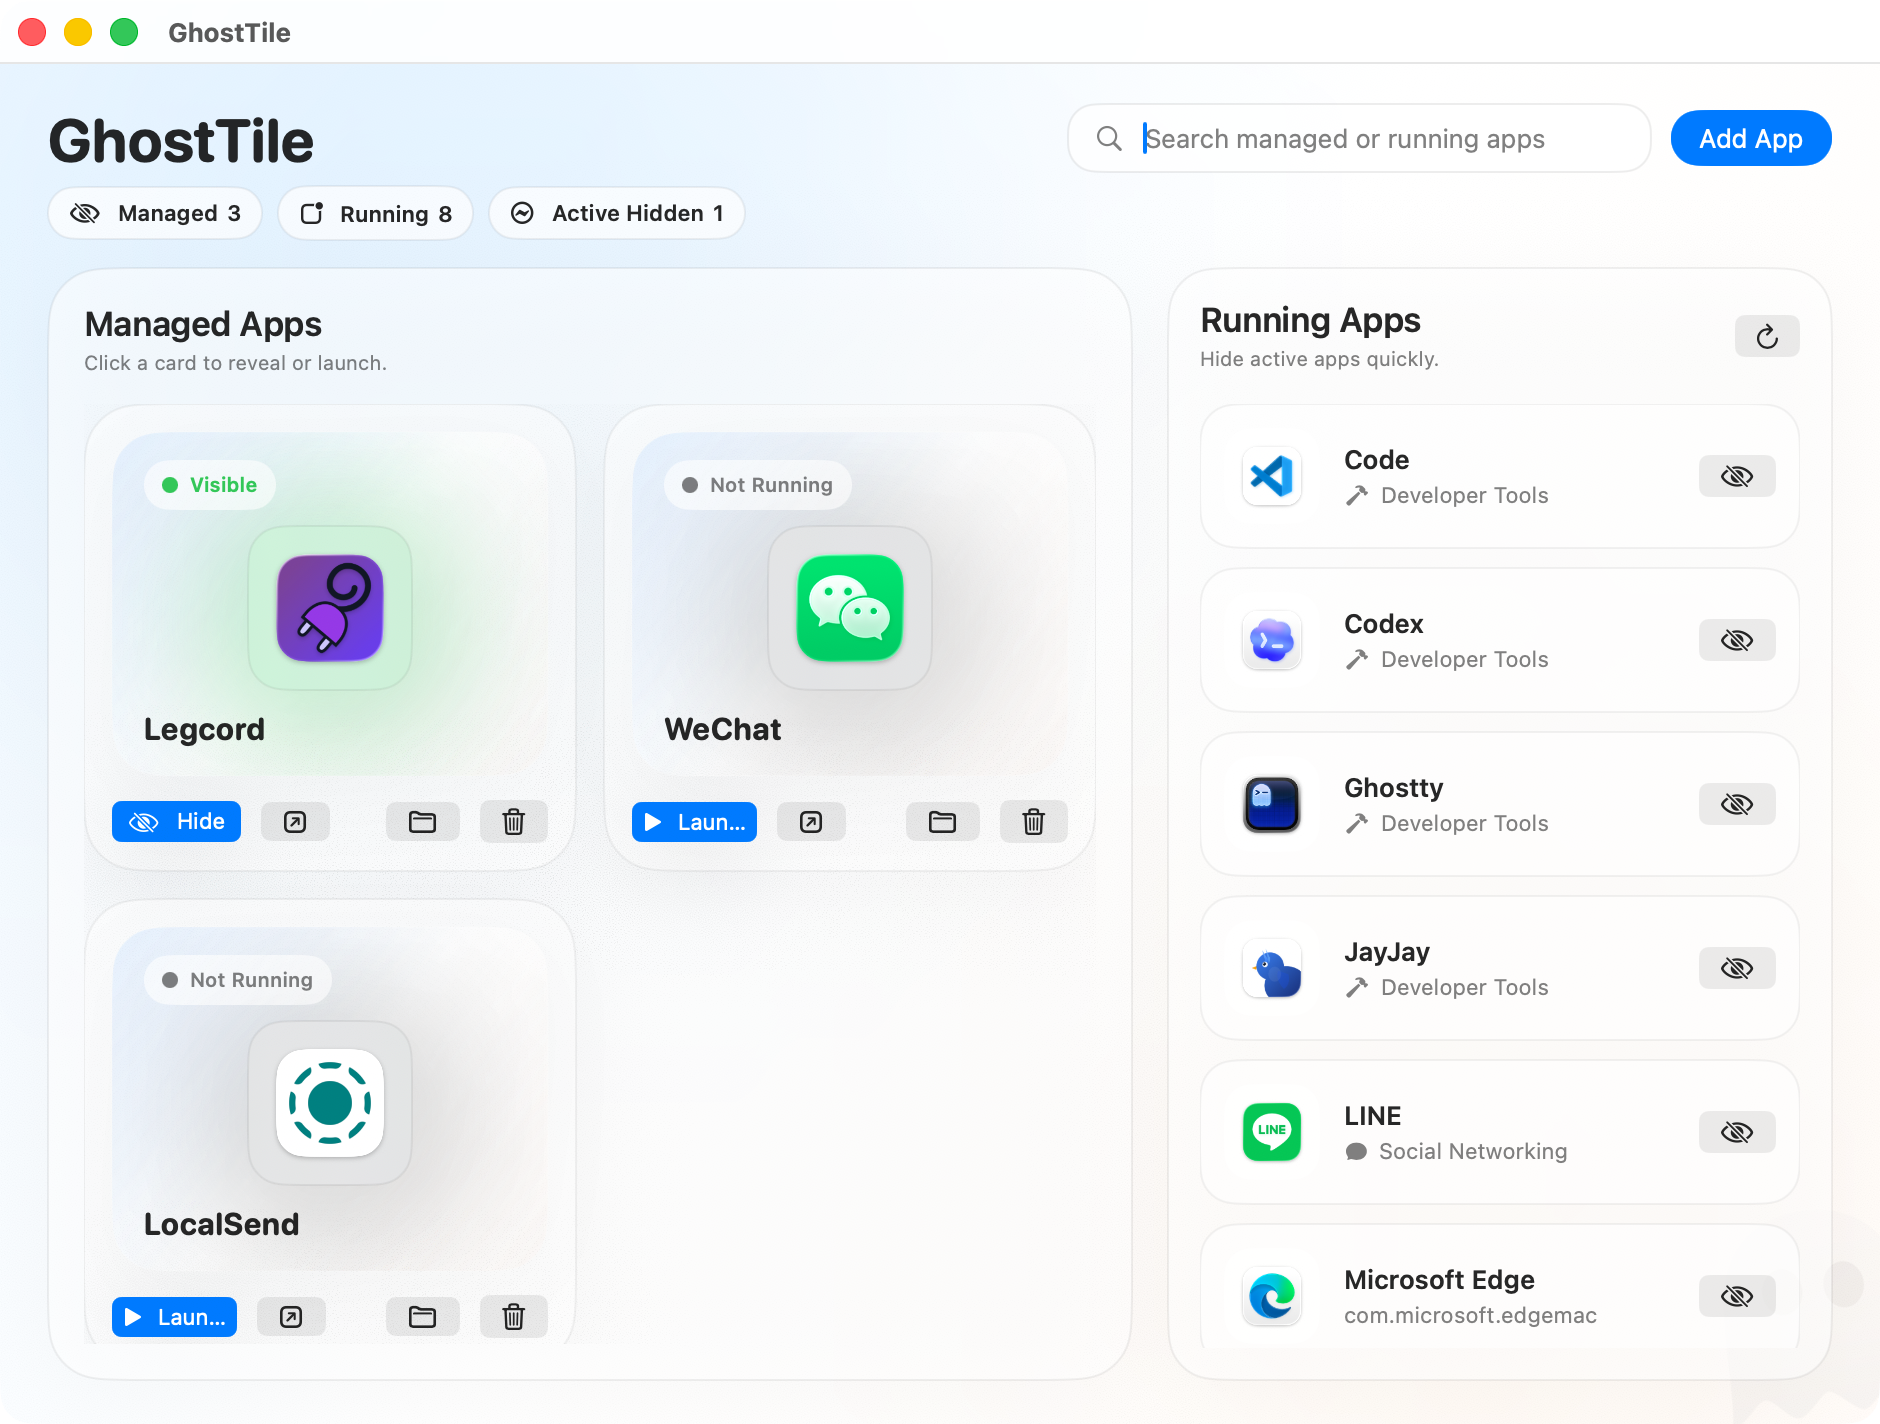Open LocalSend externally via the arrow icon
This screenshot has height=1424, width=1880.
point(291,1316)
